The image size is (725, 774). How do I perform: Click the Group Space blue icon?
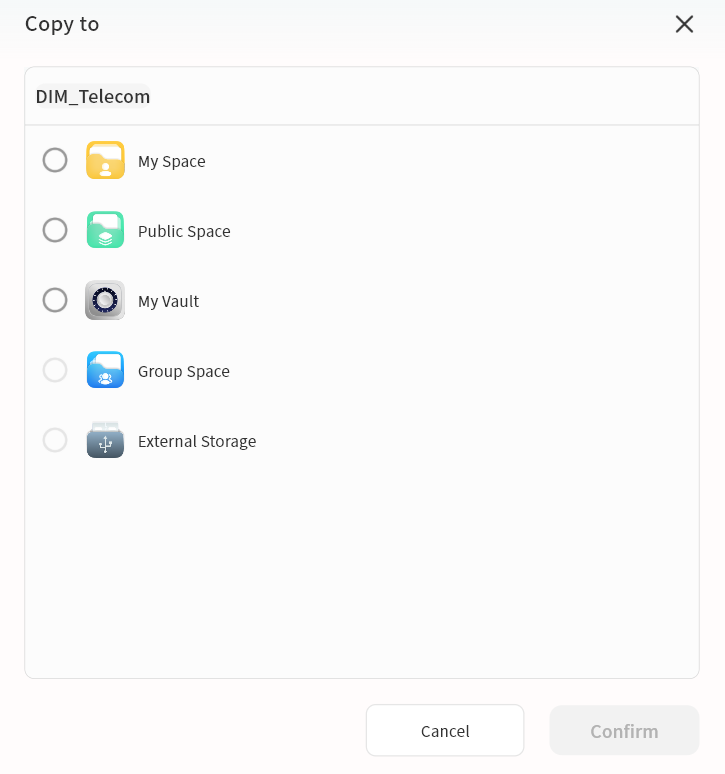(105, 370)
